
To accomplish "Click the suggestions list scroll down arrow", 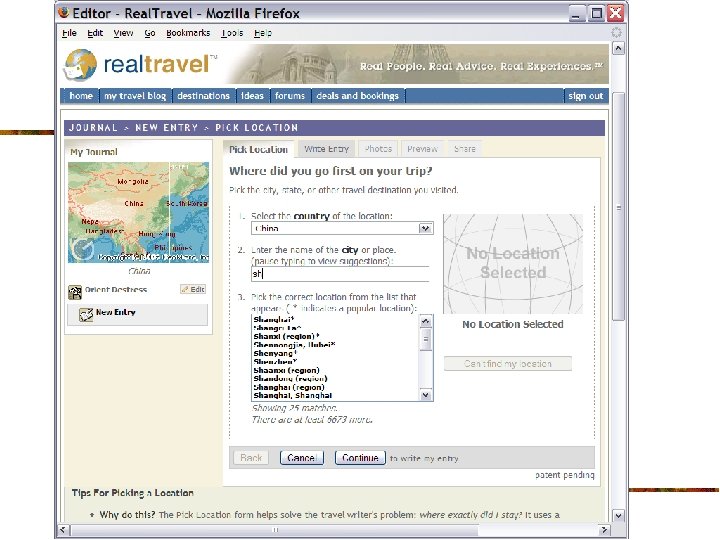I will point(426,394).
